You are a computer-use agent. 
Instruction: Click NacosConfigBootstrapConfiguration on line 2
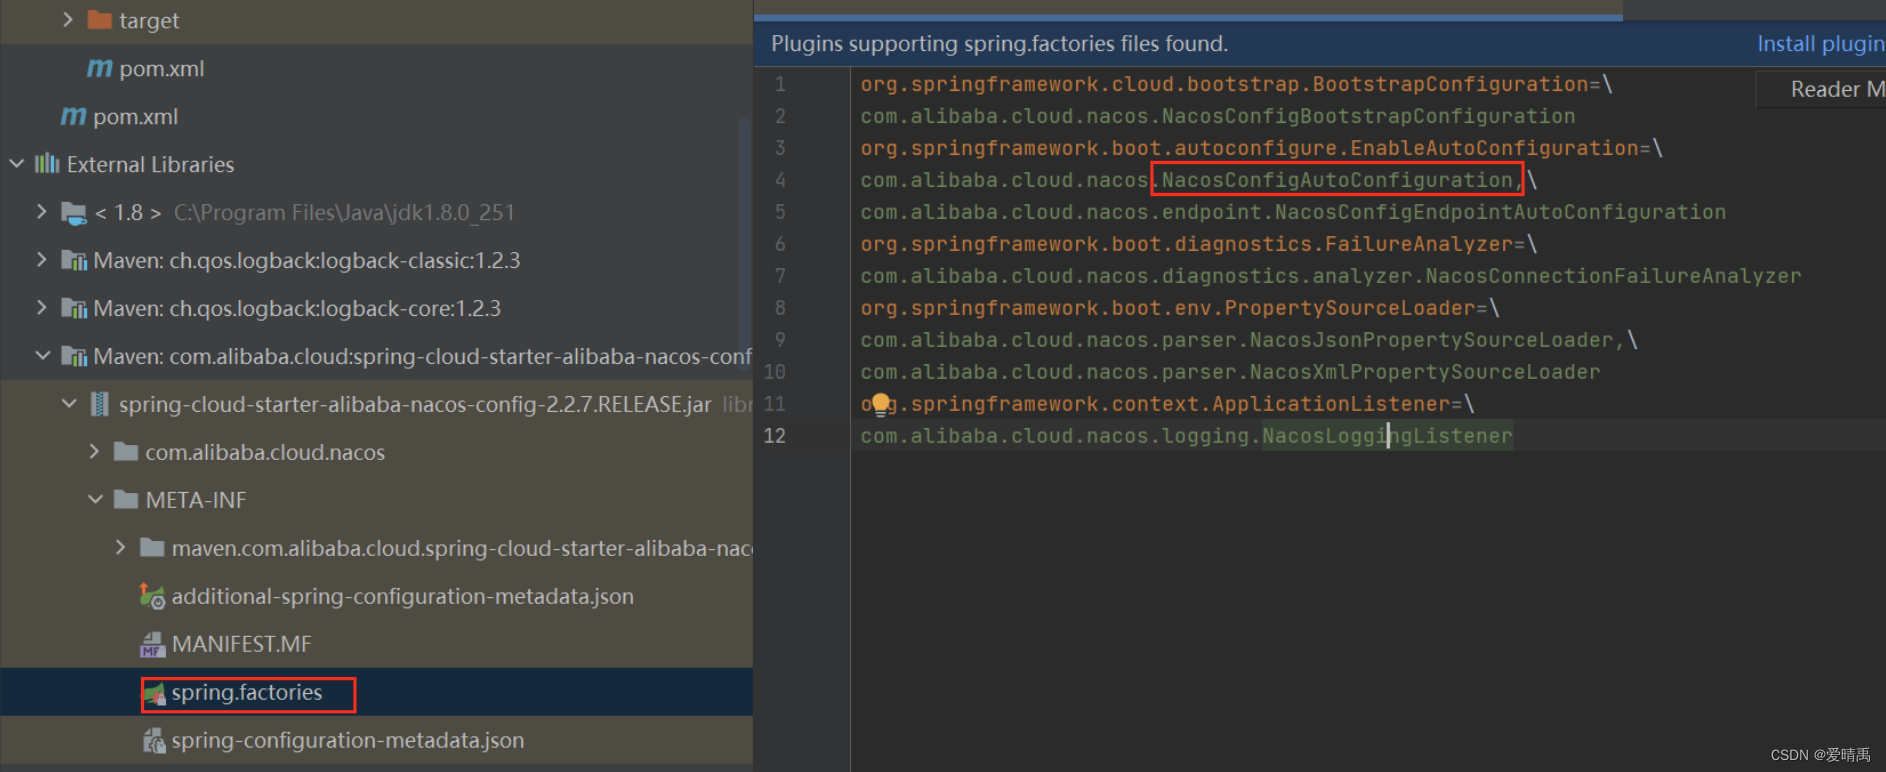click(x=1368, y=116)
